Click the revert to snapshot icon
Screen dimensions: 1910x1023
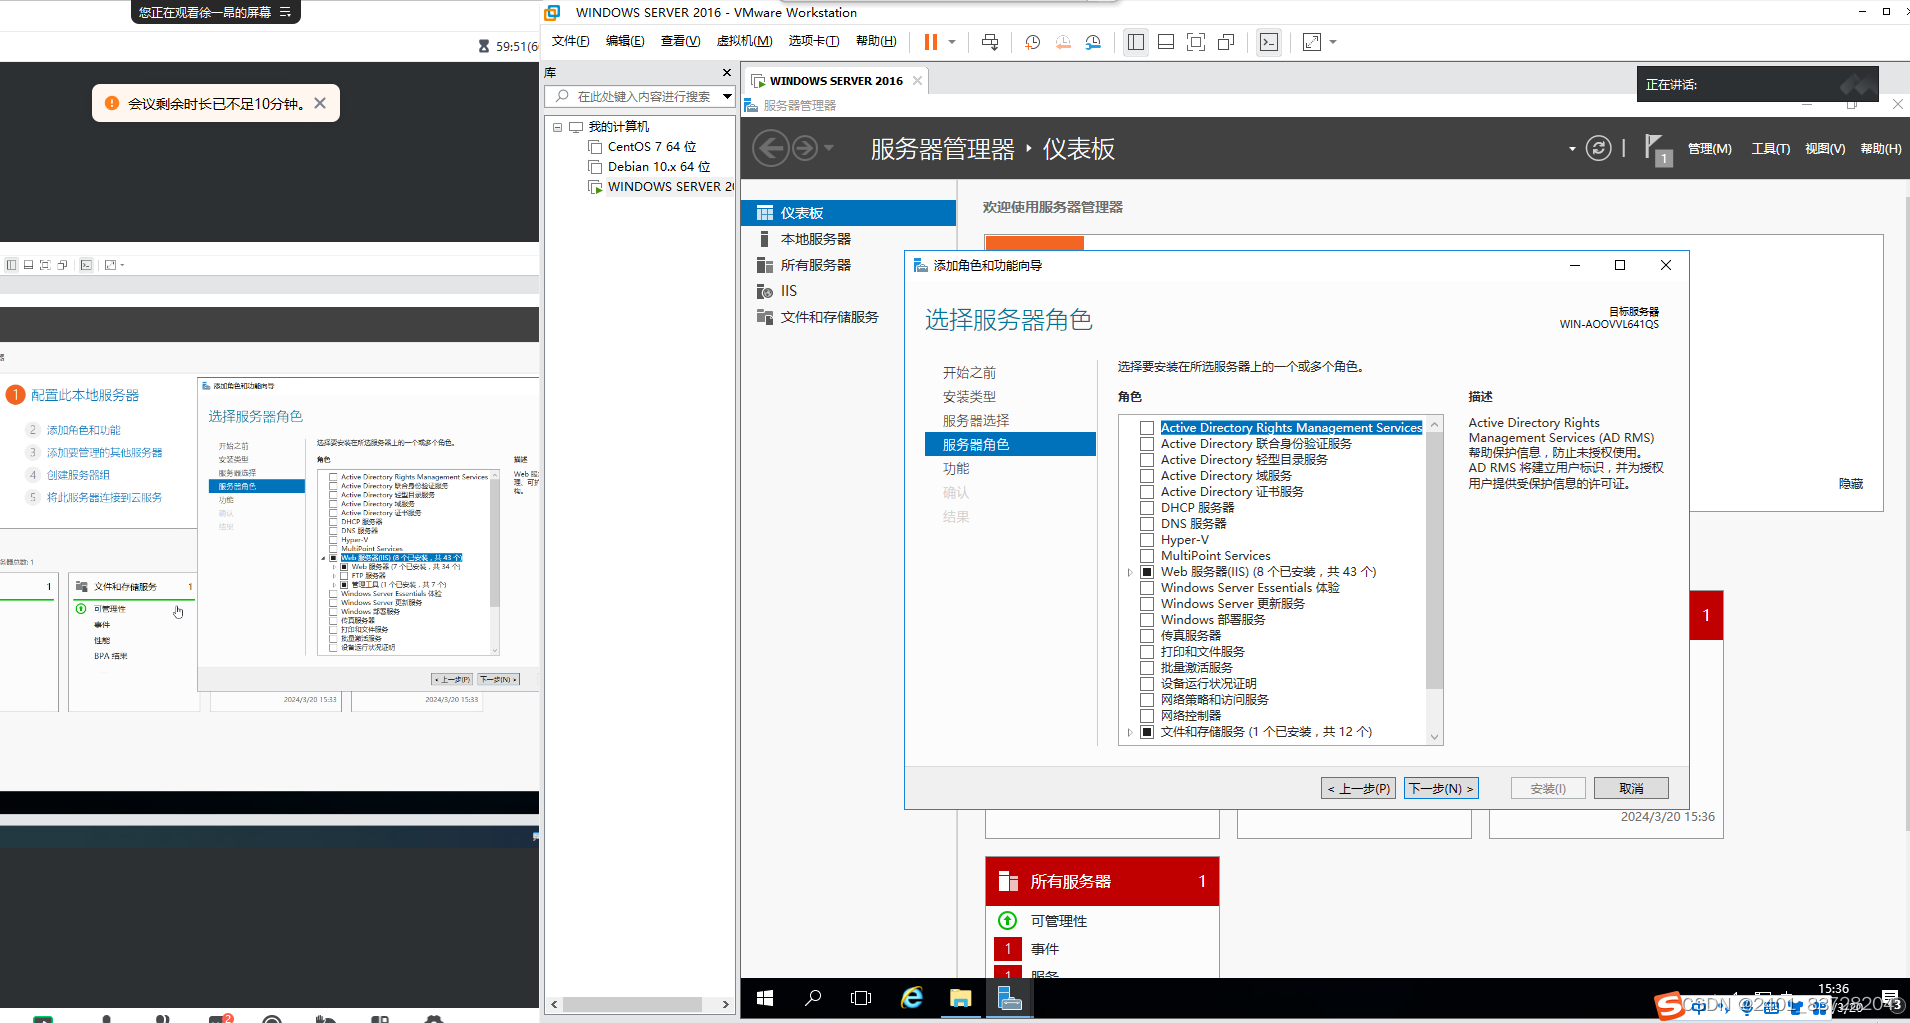coord(1063,42)
